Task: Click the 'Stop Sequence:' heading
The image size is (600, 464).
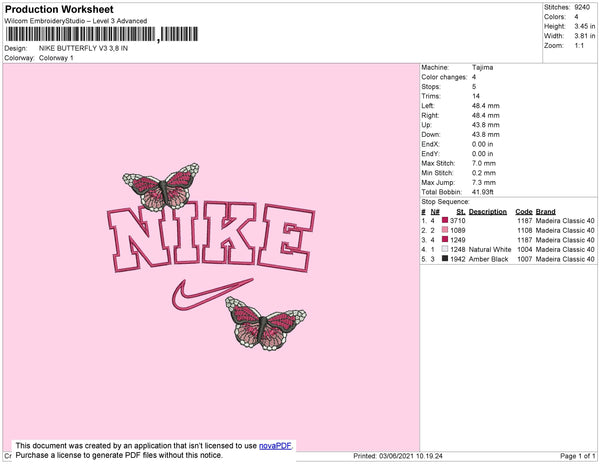Action: (445, 202)
